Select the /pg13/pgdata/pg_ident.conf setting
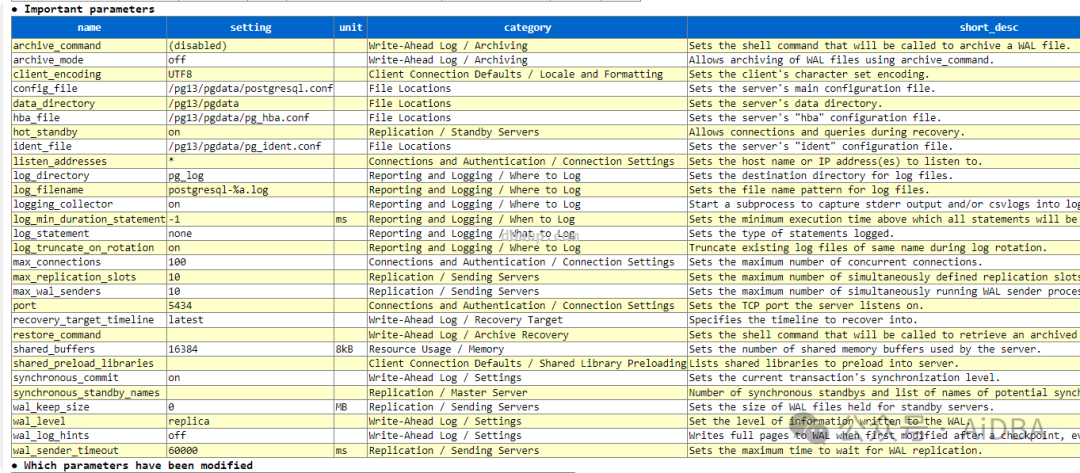Screen dimensions: 1080x473 click(245, 147)
